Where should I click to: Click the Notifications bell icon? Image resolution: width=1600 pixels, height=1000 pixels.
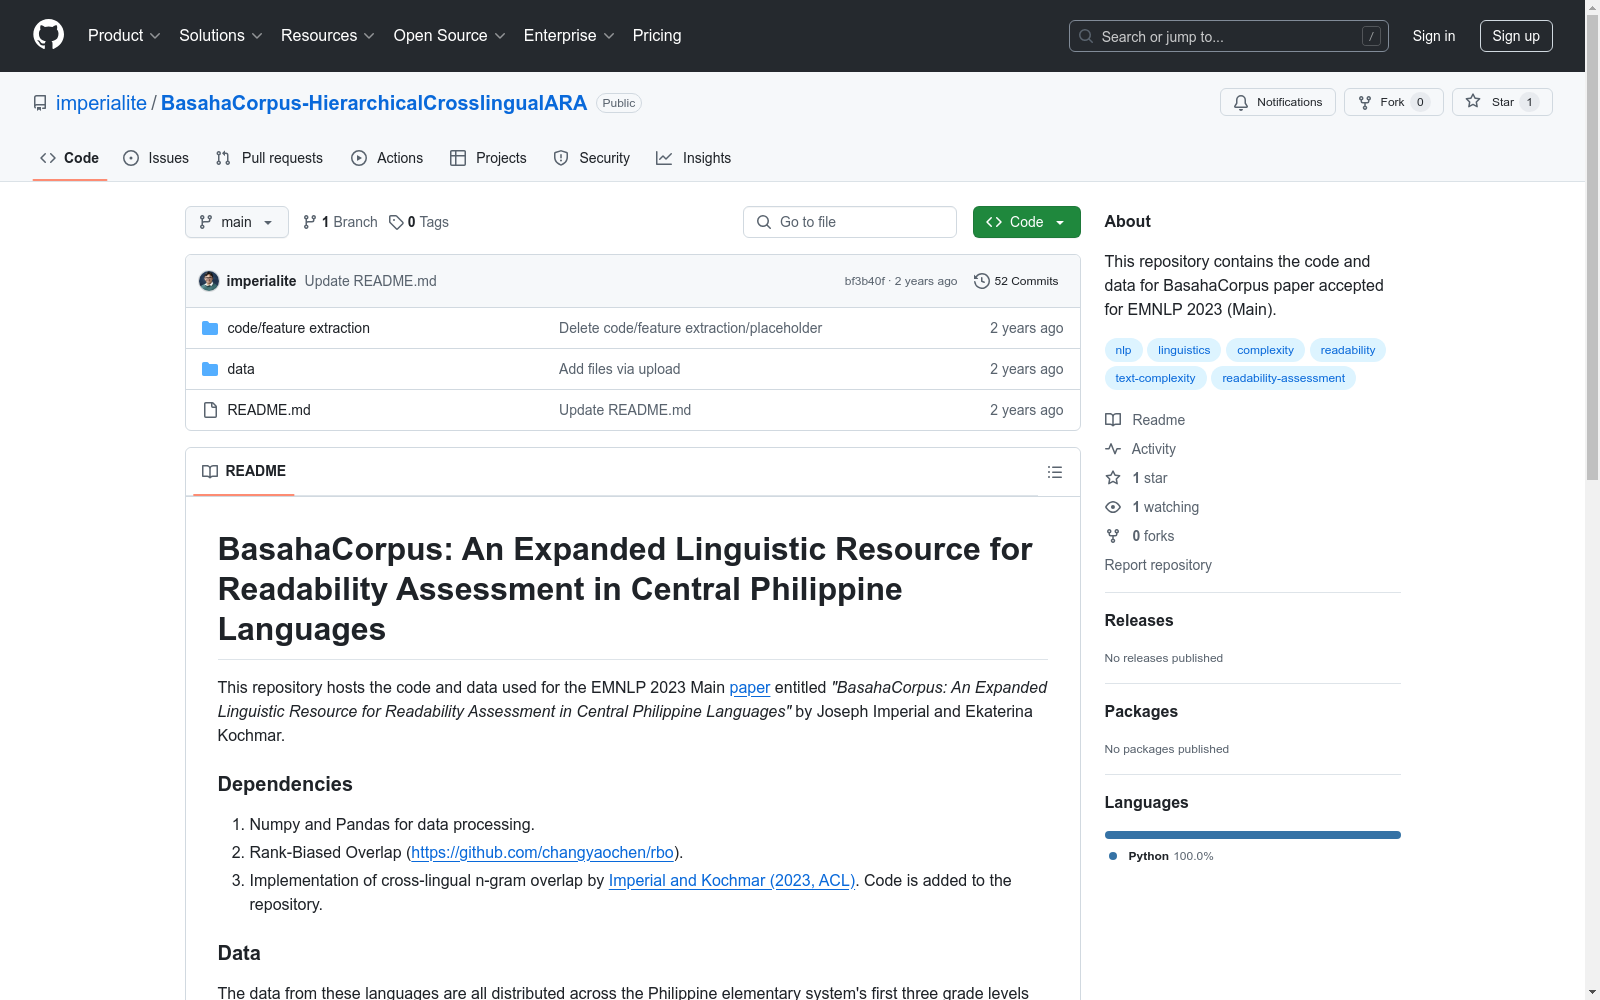(x=1241, y=102)
